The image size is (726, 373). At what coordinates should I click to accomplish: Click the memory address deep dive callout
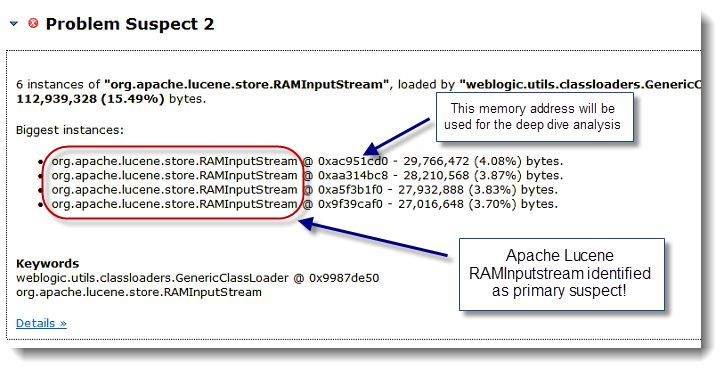coord(534,117)
